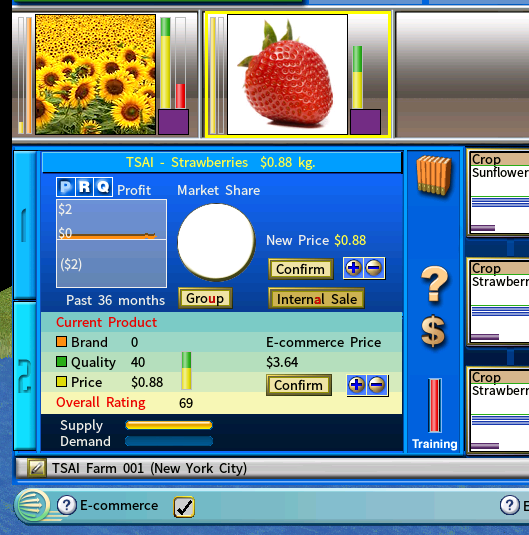Click the purple square under sunflower
The width and height of the screenshot is (529, 535).
(174, 122)
